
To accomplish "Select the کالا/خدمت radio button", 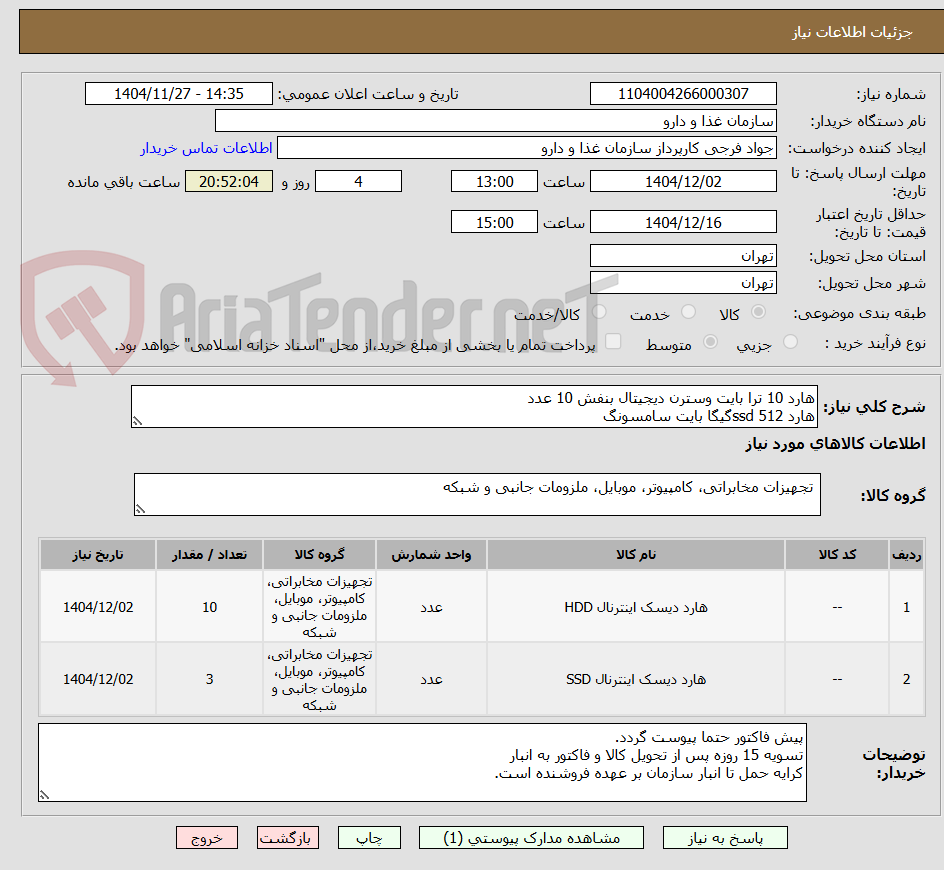I will [x=599, y=311].
